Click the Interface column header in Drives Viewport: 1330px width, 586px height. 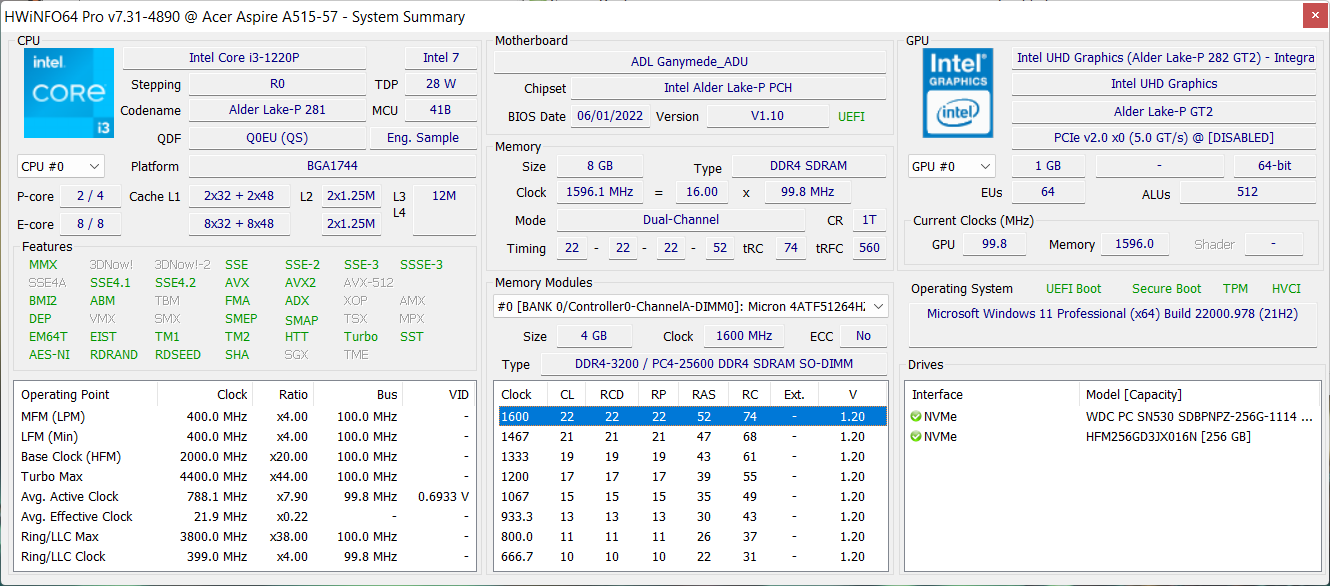[937, 395]
